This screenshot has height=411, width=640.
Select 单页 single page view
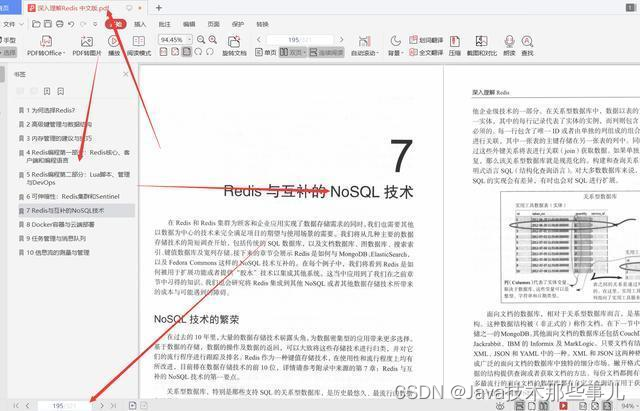(x=266, y=52)
